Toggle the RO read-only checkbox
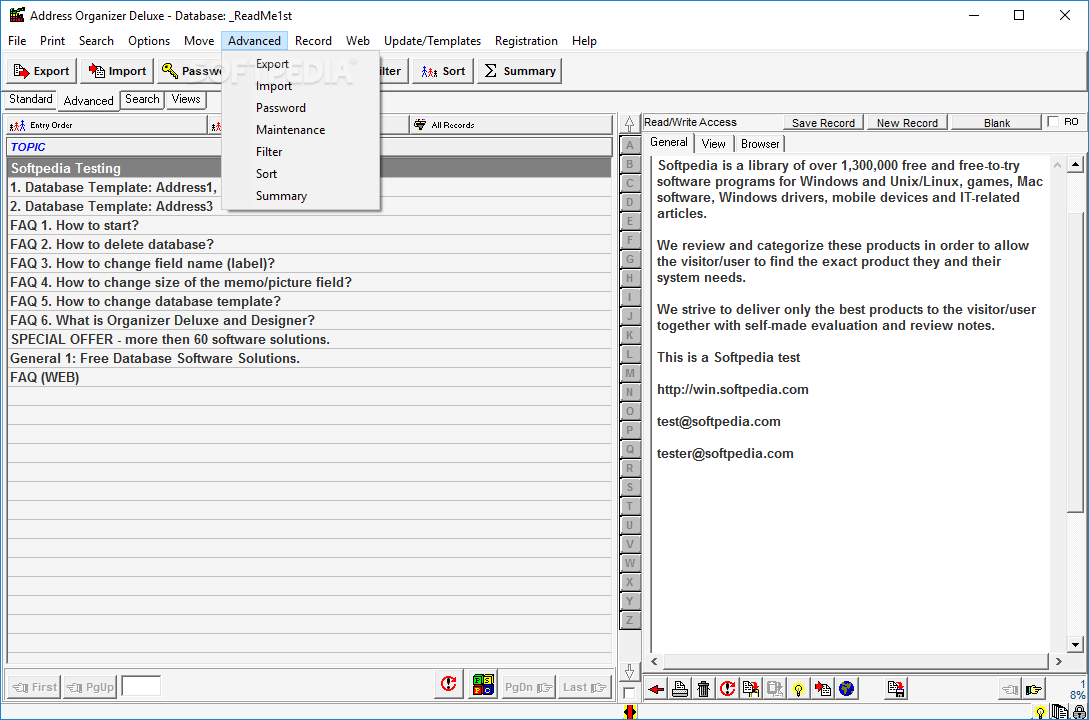 pyautogui.click(x=1053, y=122)
